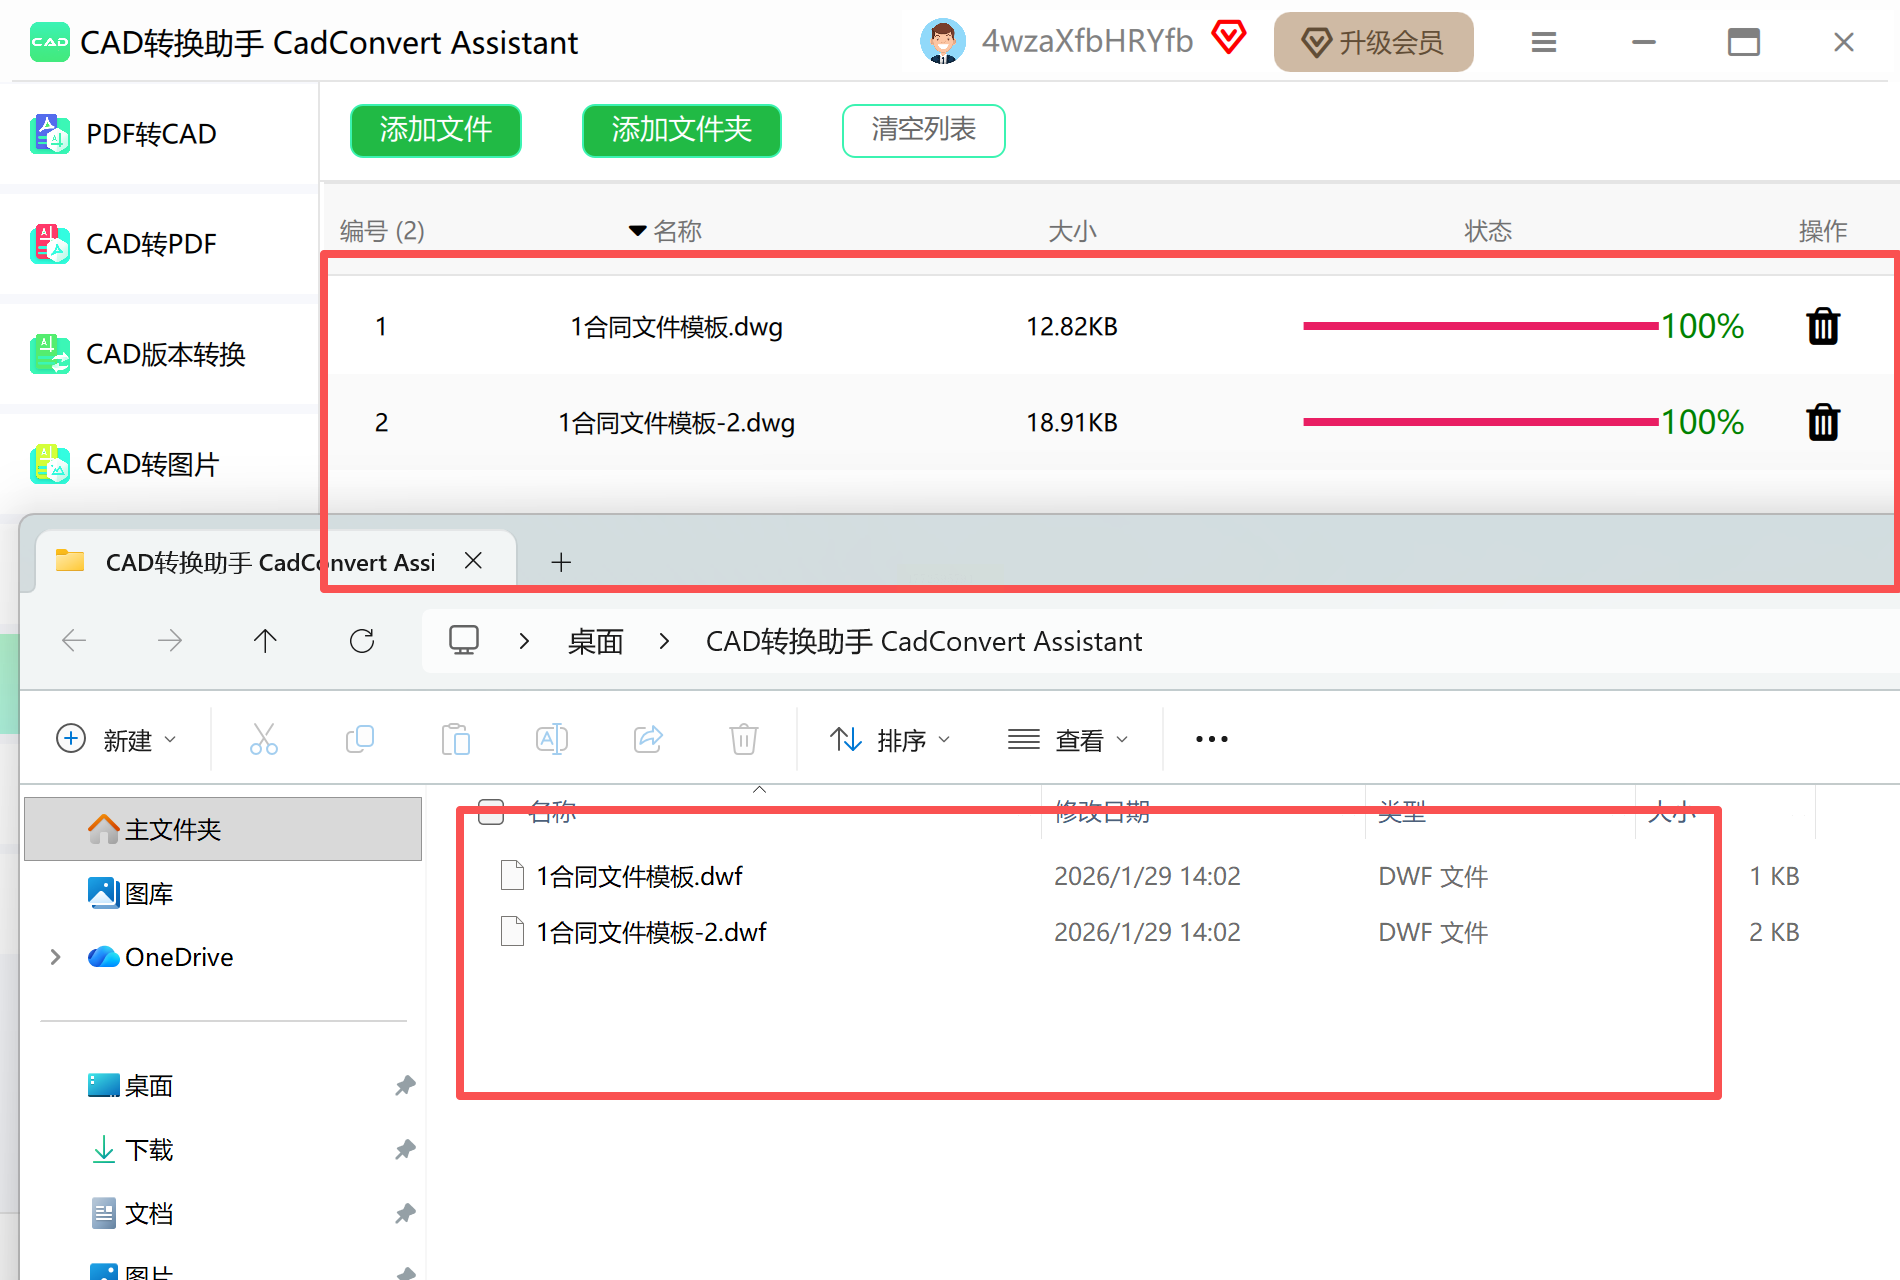The width and height of the screenshot is (1900, 1280).
Task: Click the Paste icon in Explorer toolbar
Action: coord(456,739)
